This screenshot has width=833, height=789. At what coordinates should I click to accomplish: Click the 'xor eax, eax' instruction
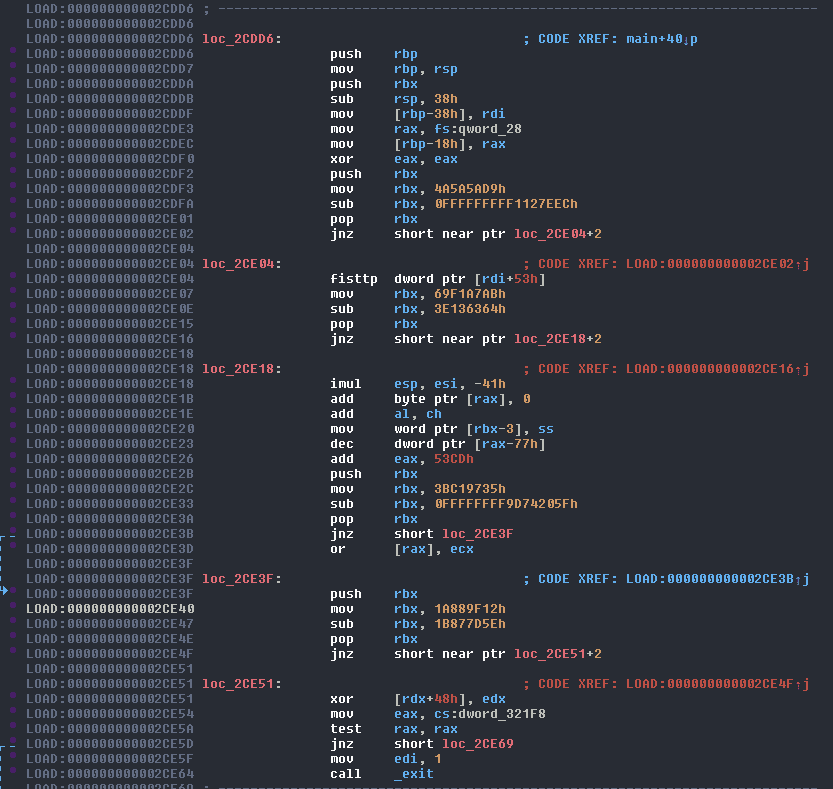pyautogui.click(x=394, y=159)
